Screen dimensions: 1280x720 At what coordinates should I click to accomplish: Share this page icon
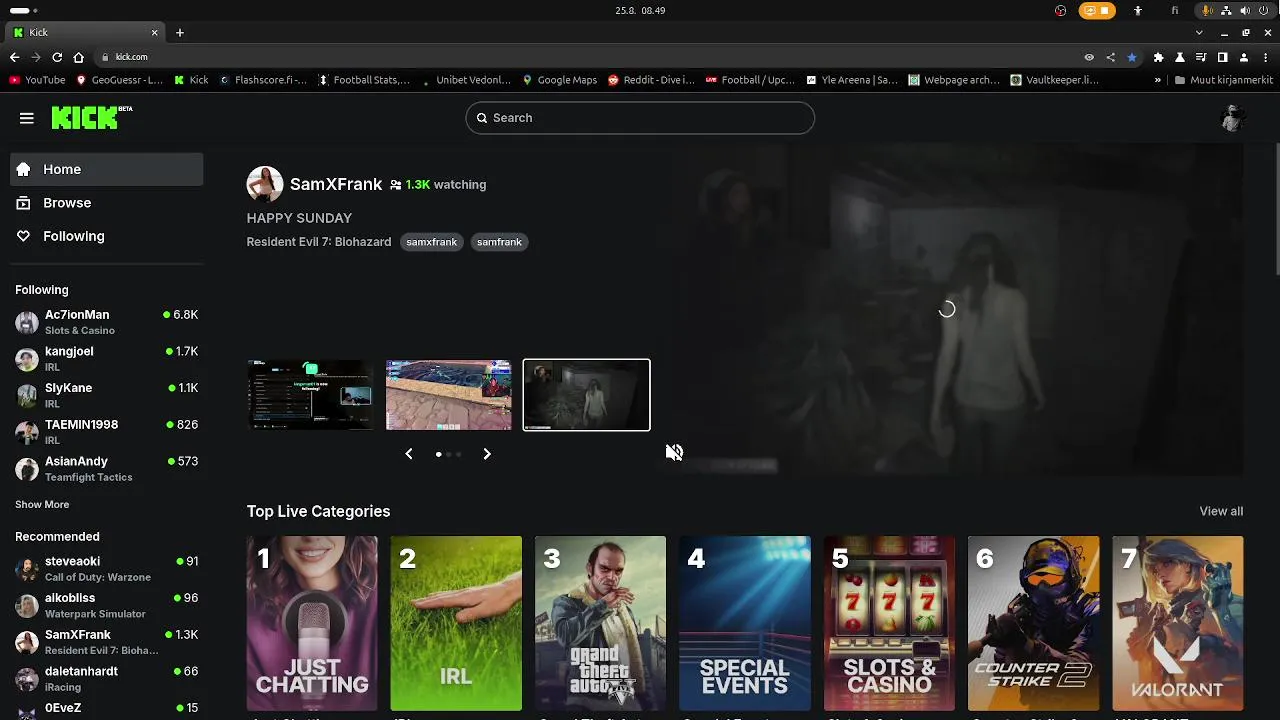1110,57
